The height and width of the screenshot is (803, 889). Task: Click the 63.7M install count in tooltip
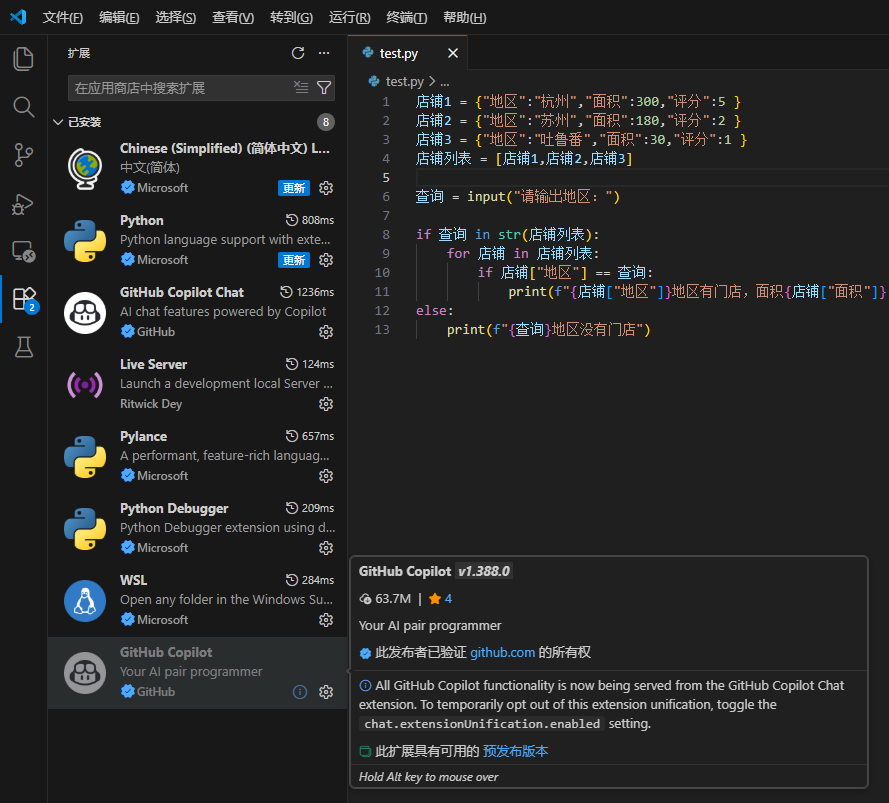(x=386, y=599)
